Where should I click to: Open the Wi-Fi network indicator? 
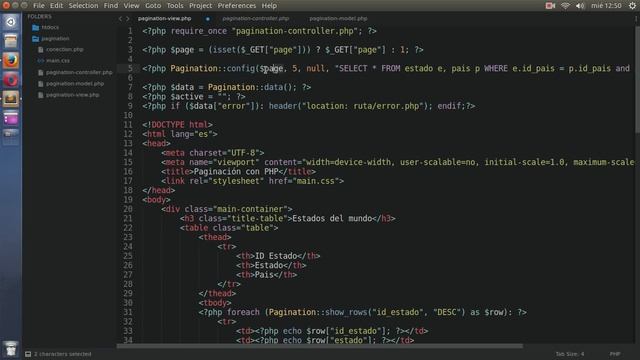pyautogui.click(x=565, y=6)
